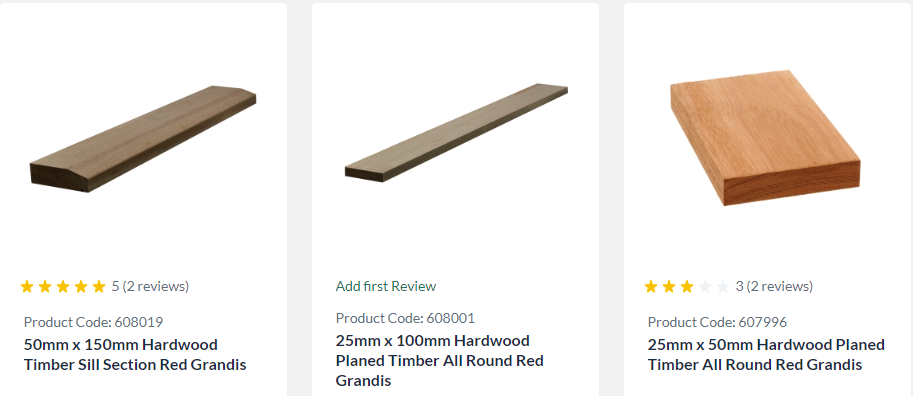Select Product Code 607996 text
This screenshot has height=396, width=913.
717,322
